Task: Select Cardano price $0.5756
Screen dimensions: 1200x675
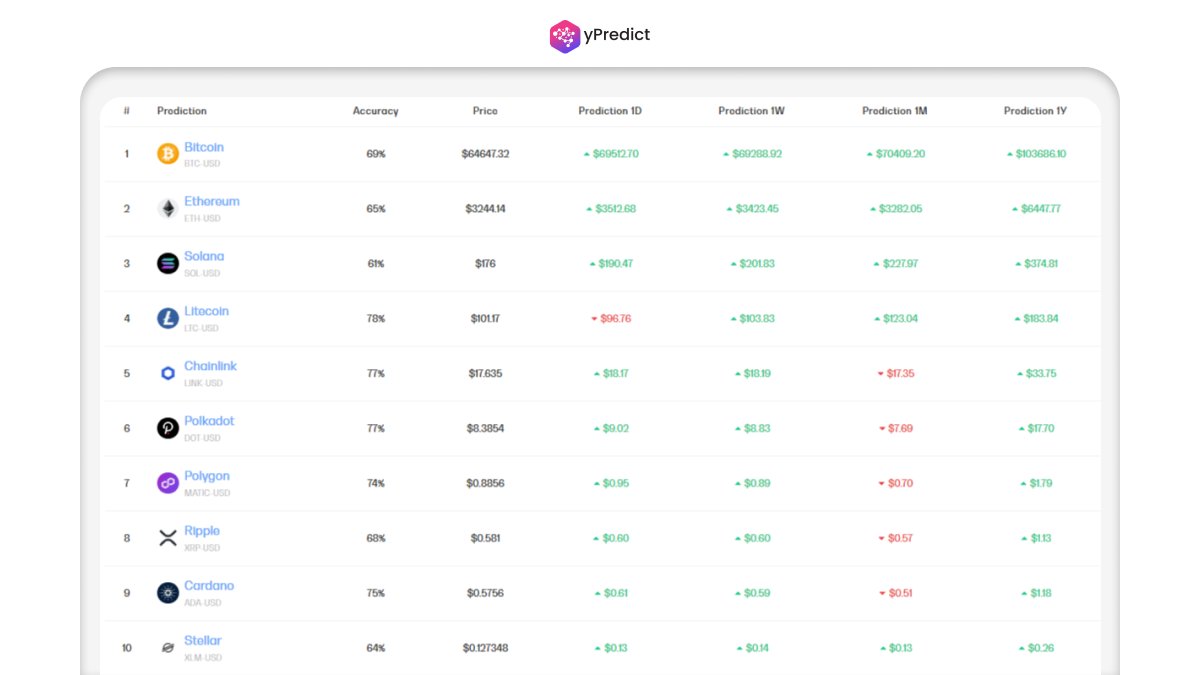Action: point(485,593)
